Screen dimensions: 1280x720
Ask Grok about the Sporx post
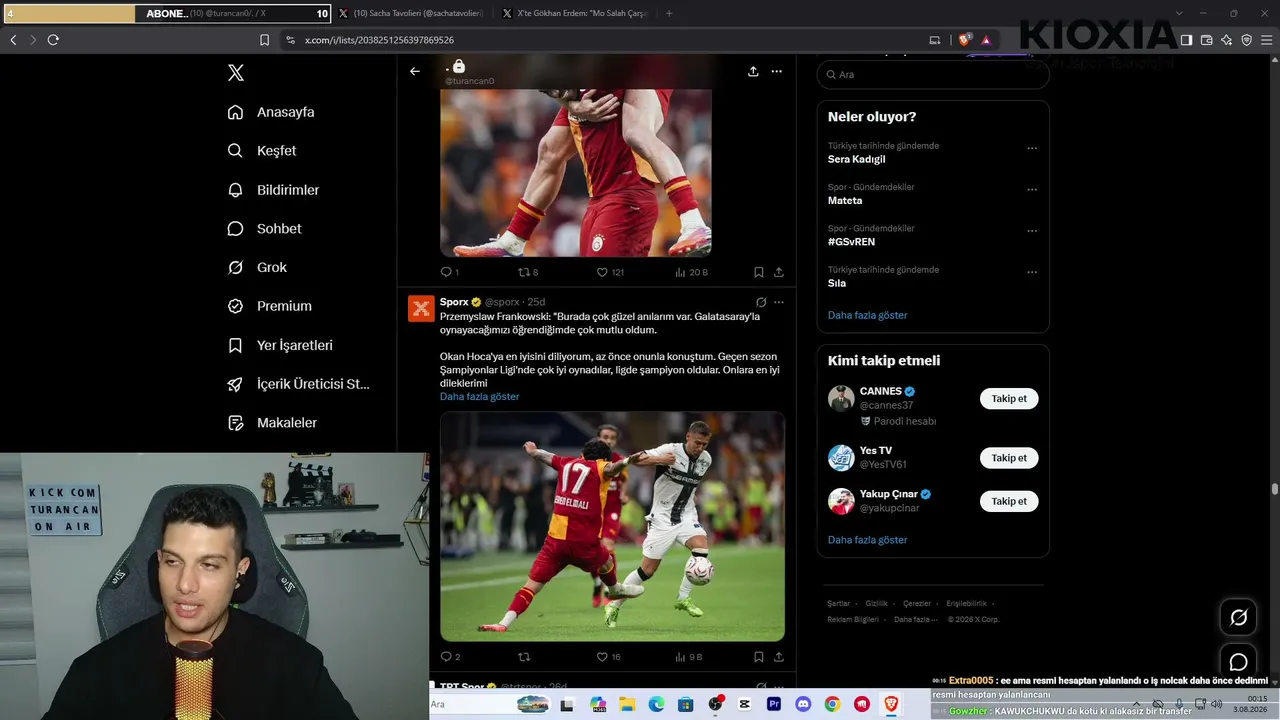[761, 302]
